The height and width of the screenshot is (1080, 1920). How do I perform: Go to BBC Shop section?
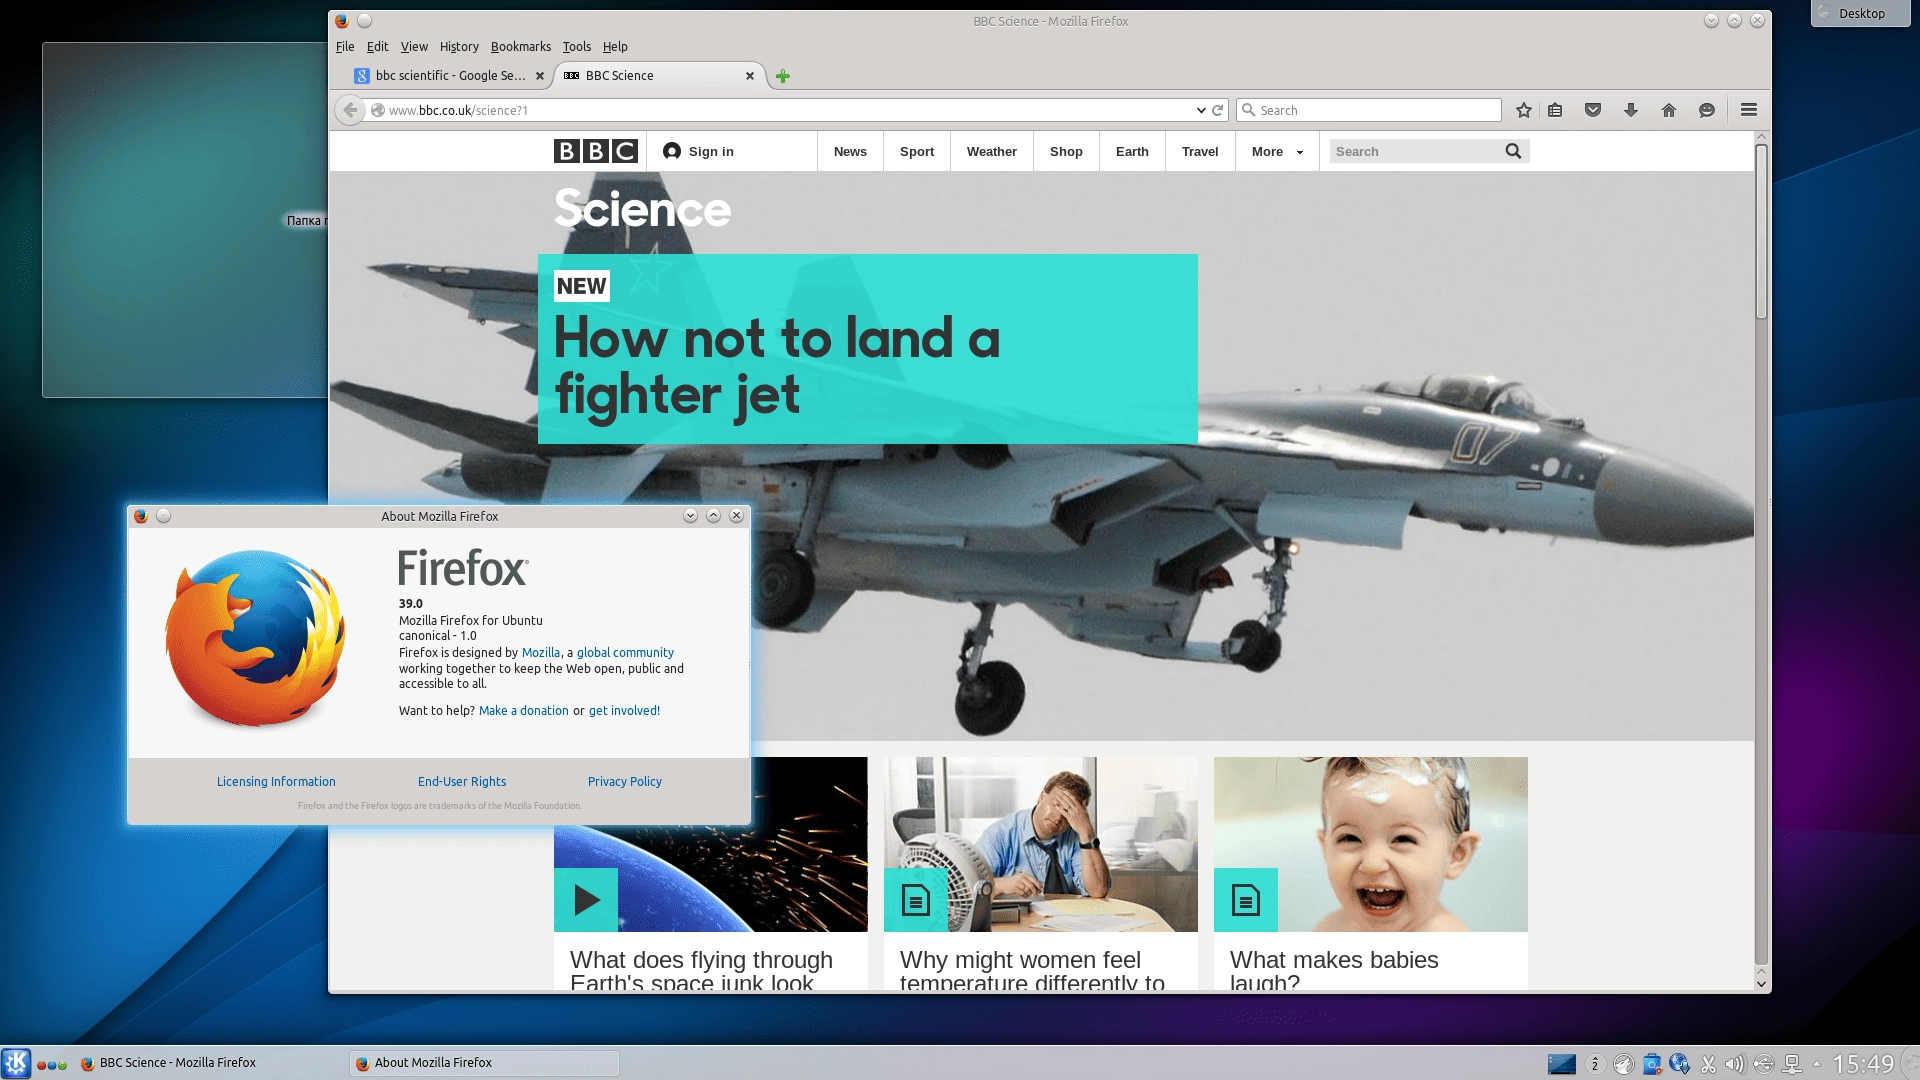1066,151
